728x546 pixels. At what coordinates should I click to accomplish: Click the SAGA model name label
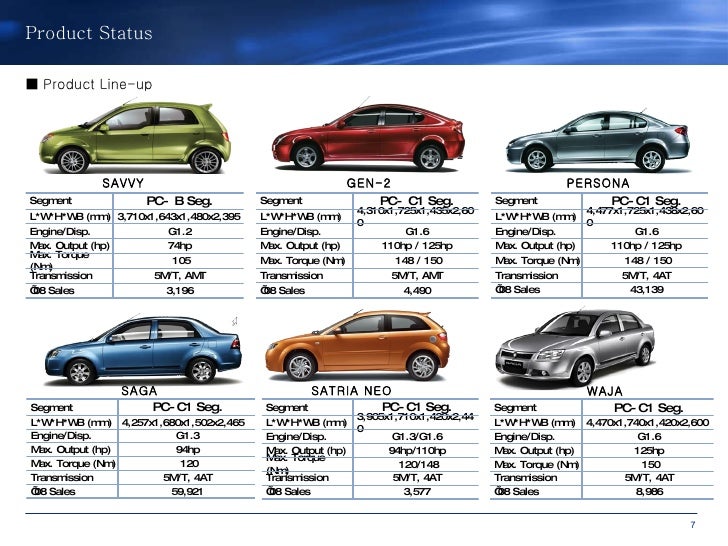click(x=139, y=391)
